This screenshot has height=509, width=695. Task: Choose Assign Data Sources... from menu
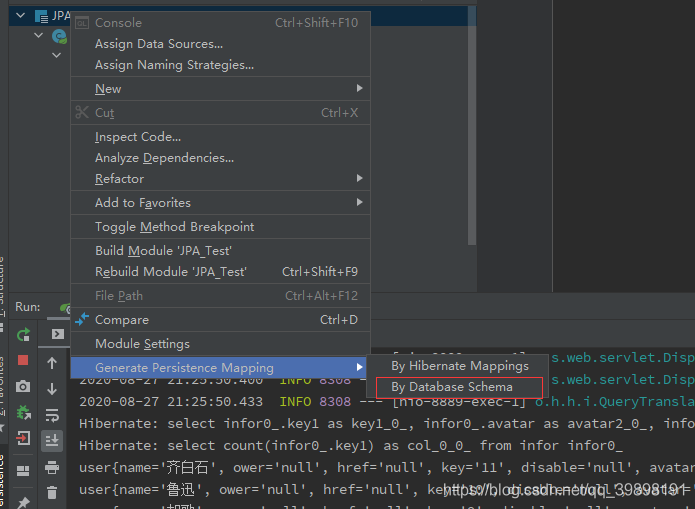coord(221,43)
